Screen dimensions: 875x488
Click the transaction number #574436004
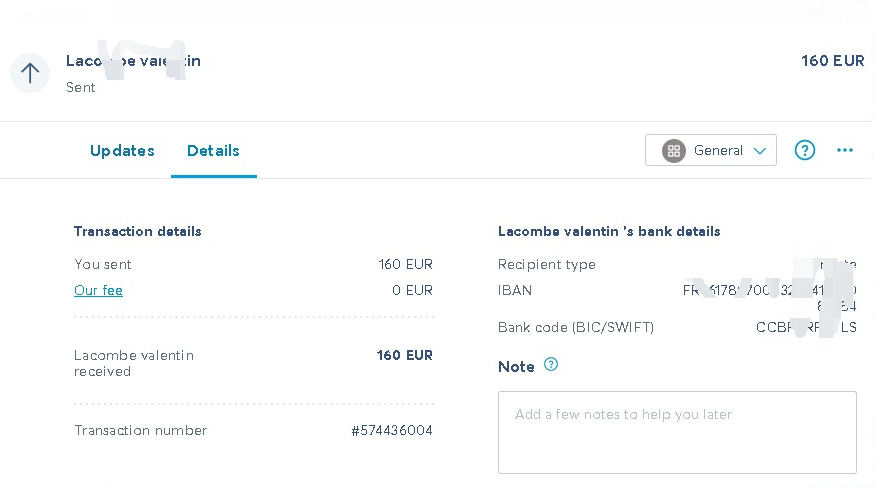pyautogui.click(x=392, y=430)
